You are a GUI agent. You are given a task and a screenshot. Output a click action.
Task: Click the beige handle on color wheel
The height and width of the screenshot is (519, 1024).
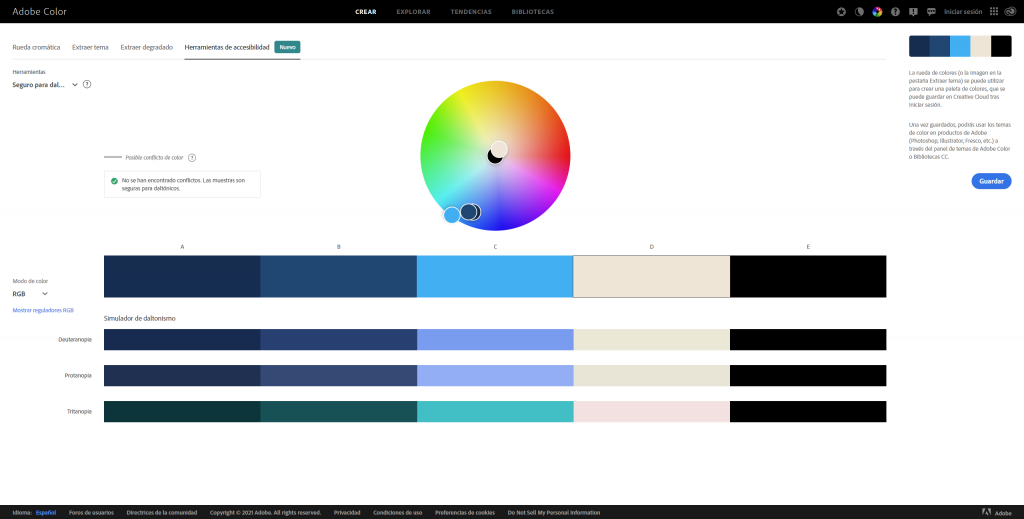click(499, 149)
